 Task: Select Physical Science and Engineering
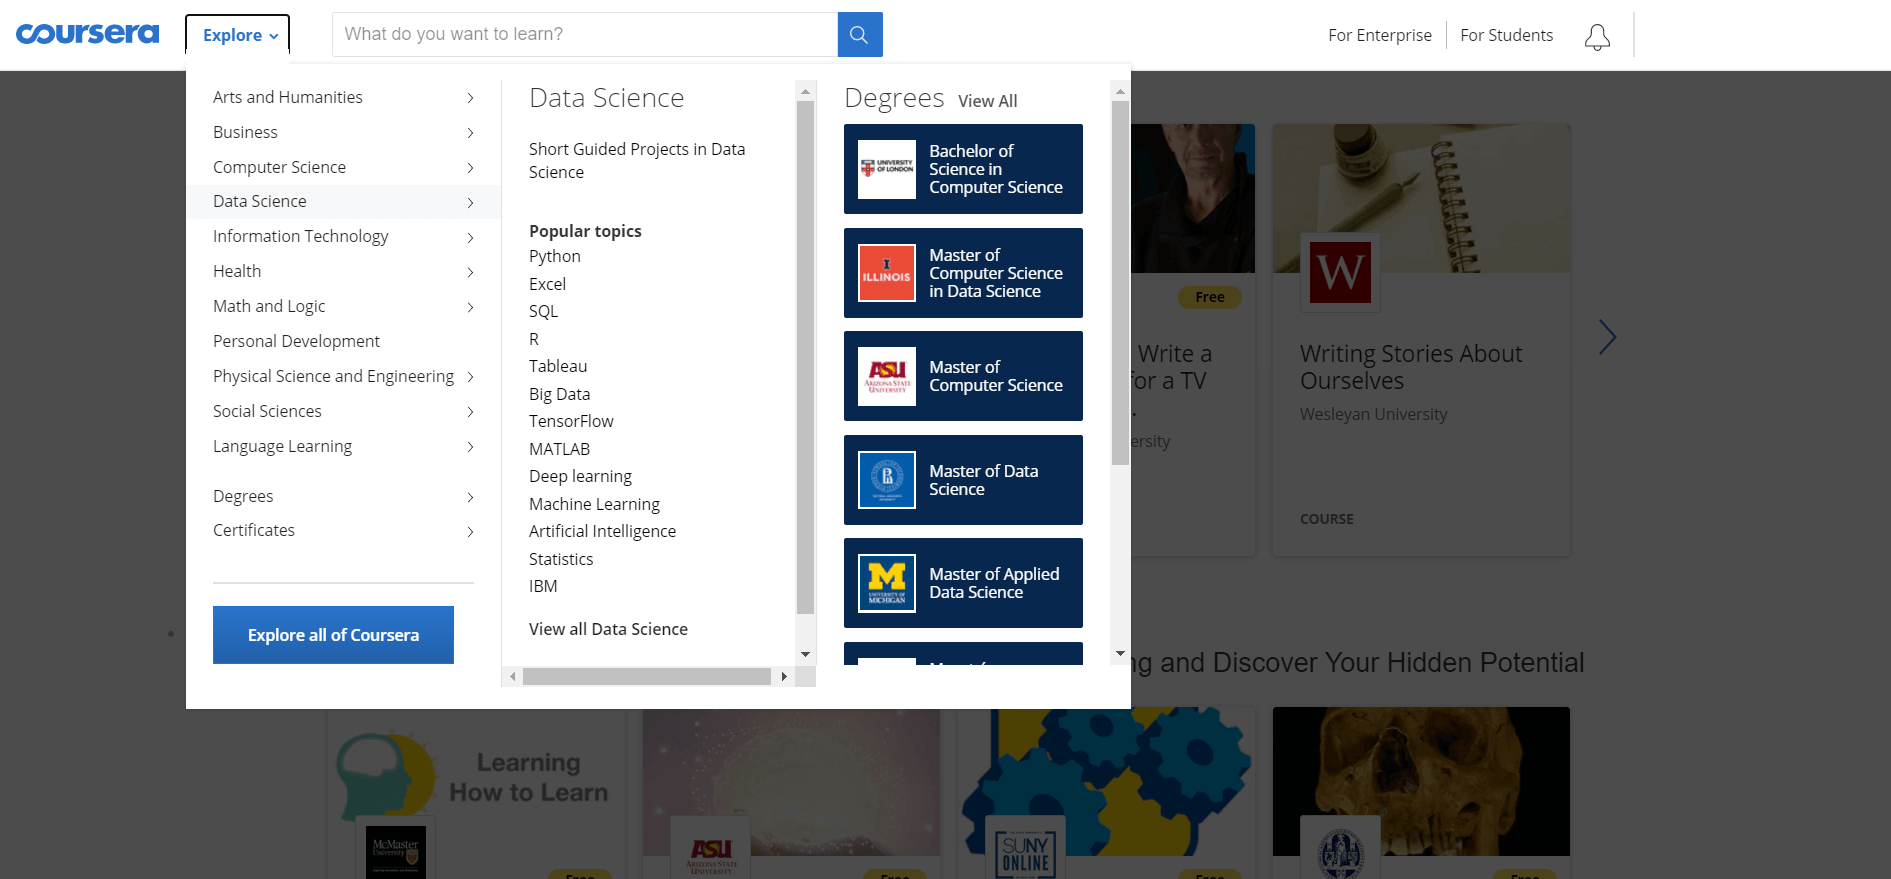coord(333,376)
